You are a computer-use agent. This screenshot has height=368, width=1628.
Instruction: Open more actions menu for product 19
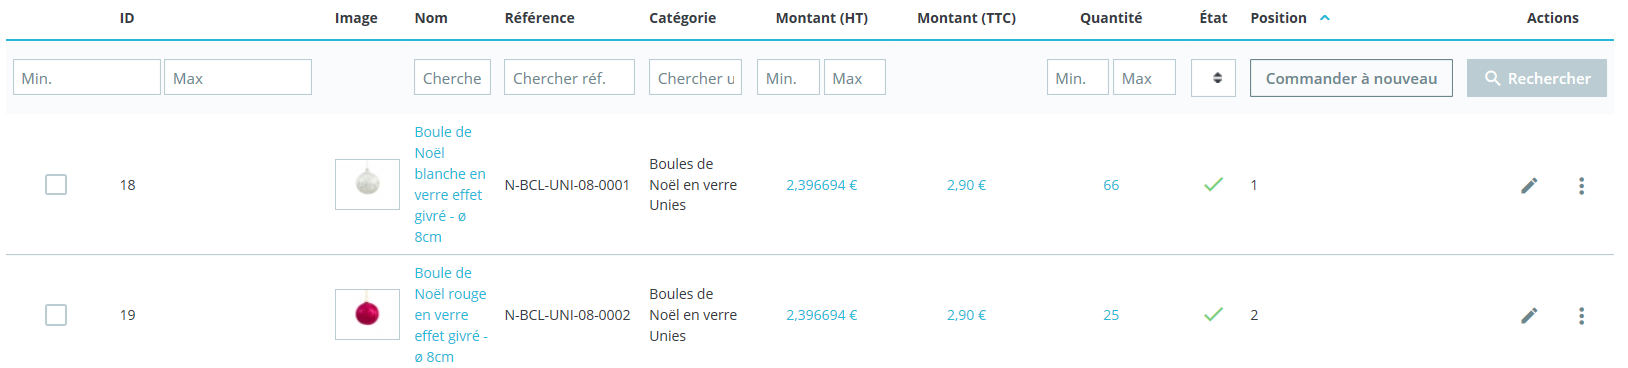coord(1581,315)
